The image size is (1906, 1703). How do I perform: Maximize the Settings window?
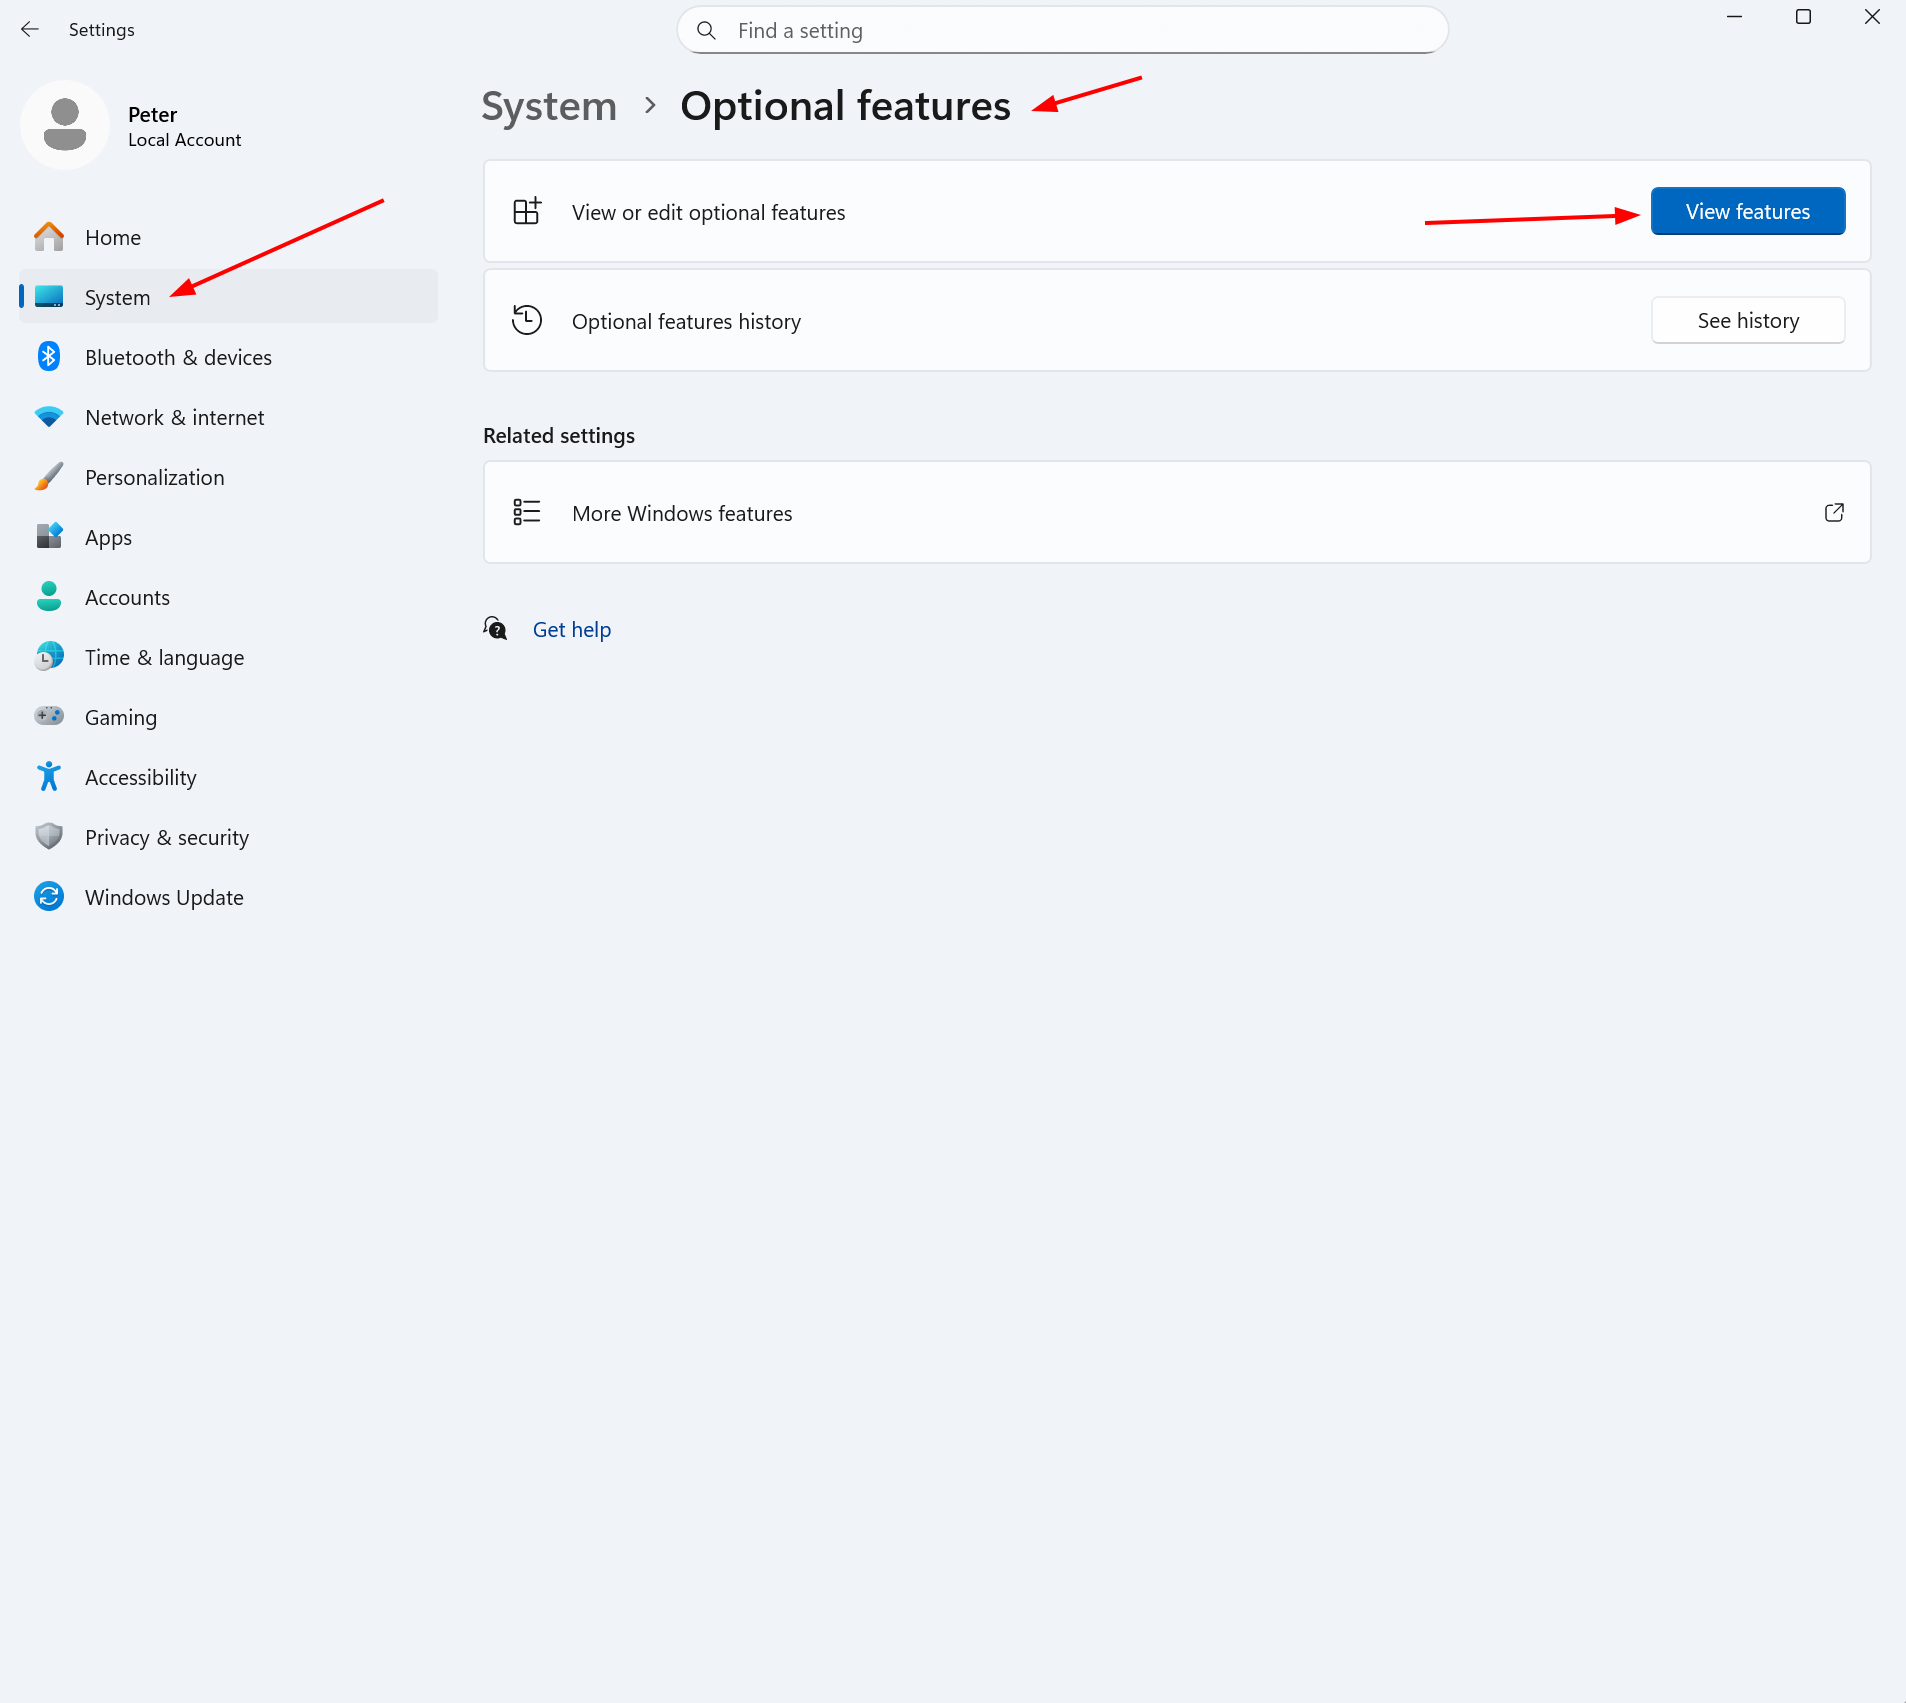click(1803, 17)
